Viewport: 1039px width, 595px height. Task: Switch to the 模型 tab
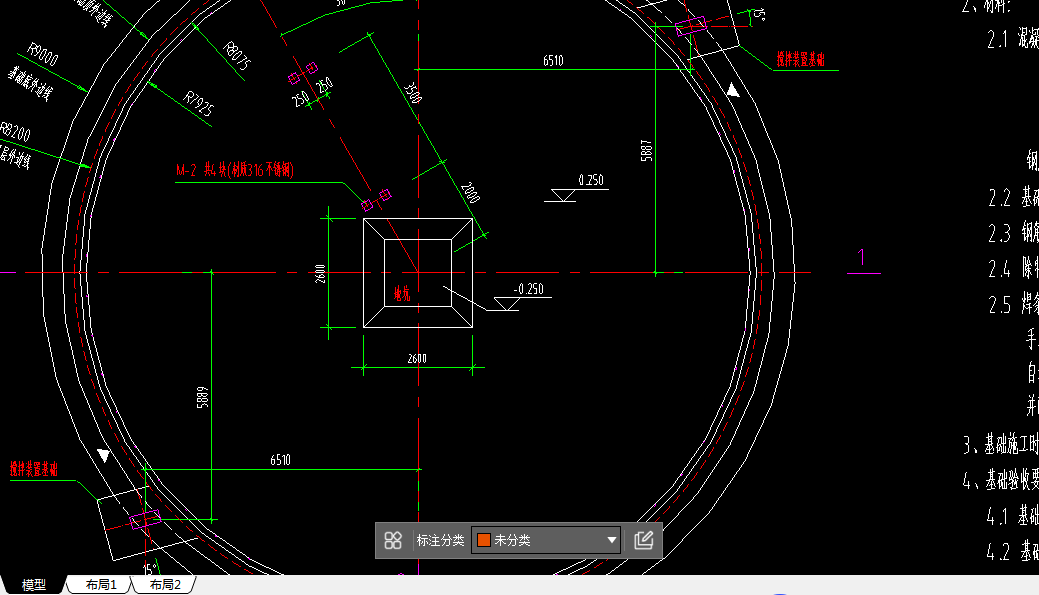[x=34, y=585]
